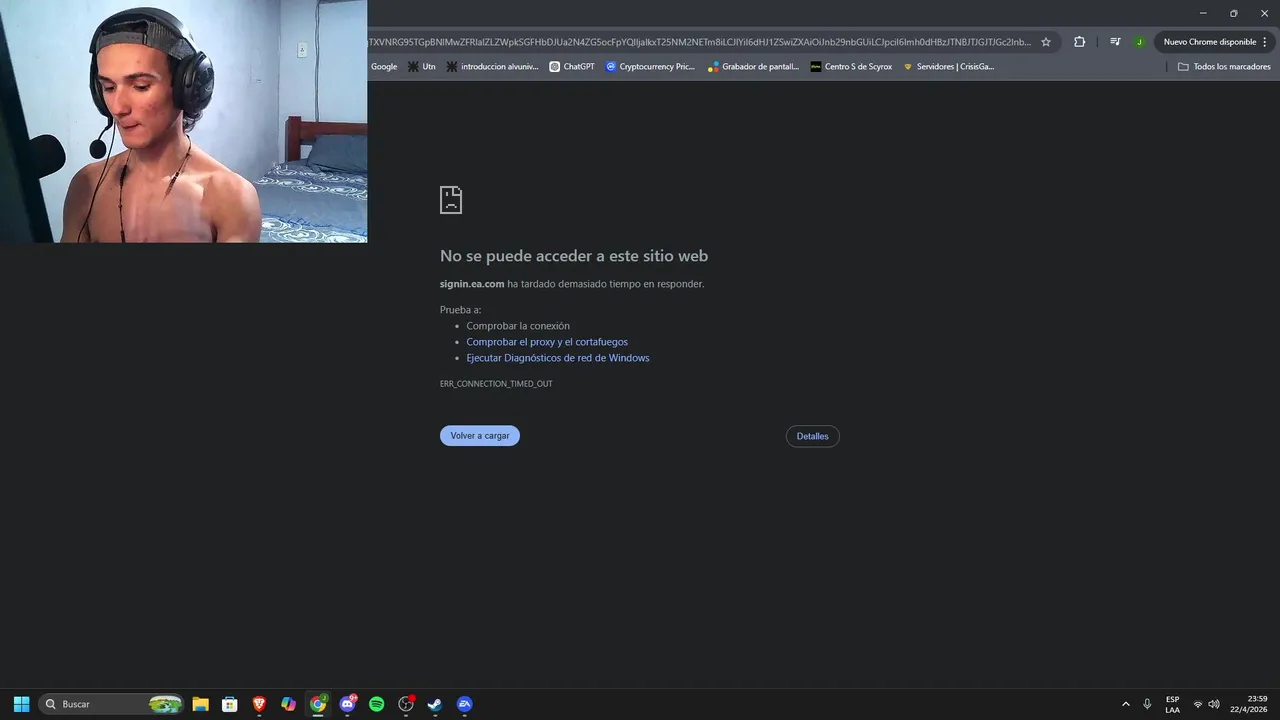The image size is (1280, 720).
Task: Open the Google bookmark
Action: 384,67
